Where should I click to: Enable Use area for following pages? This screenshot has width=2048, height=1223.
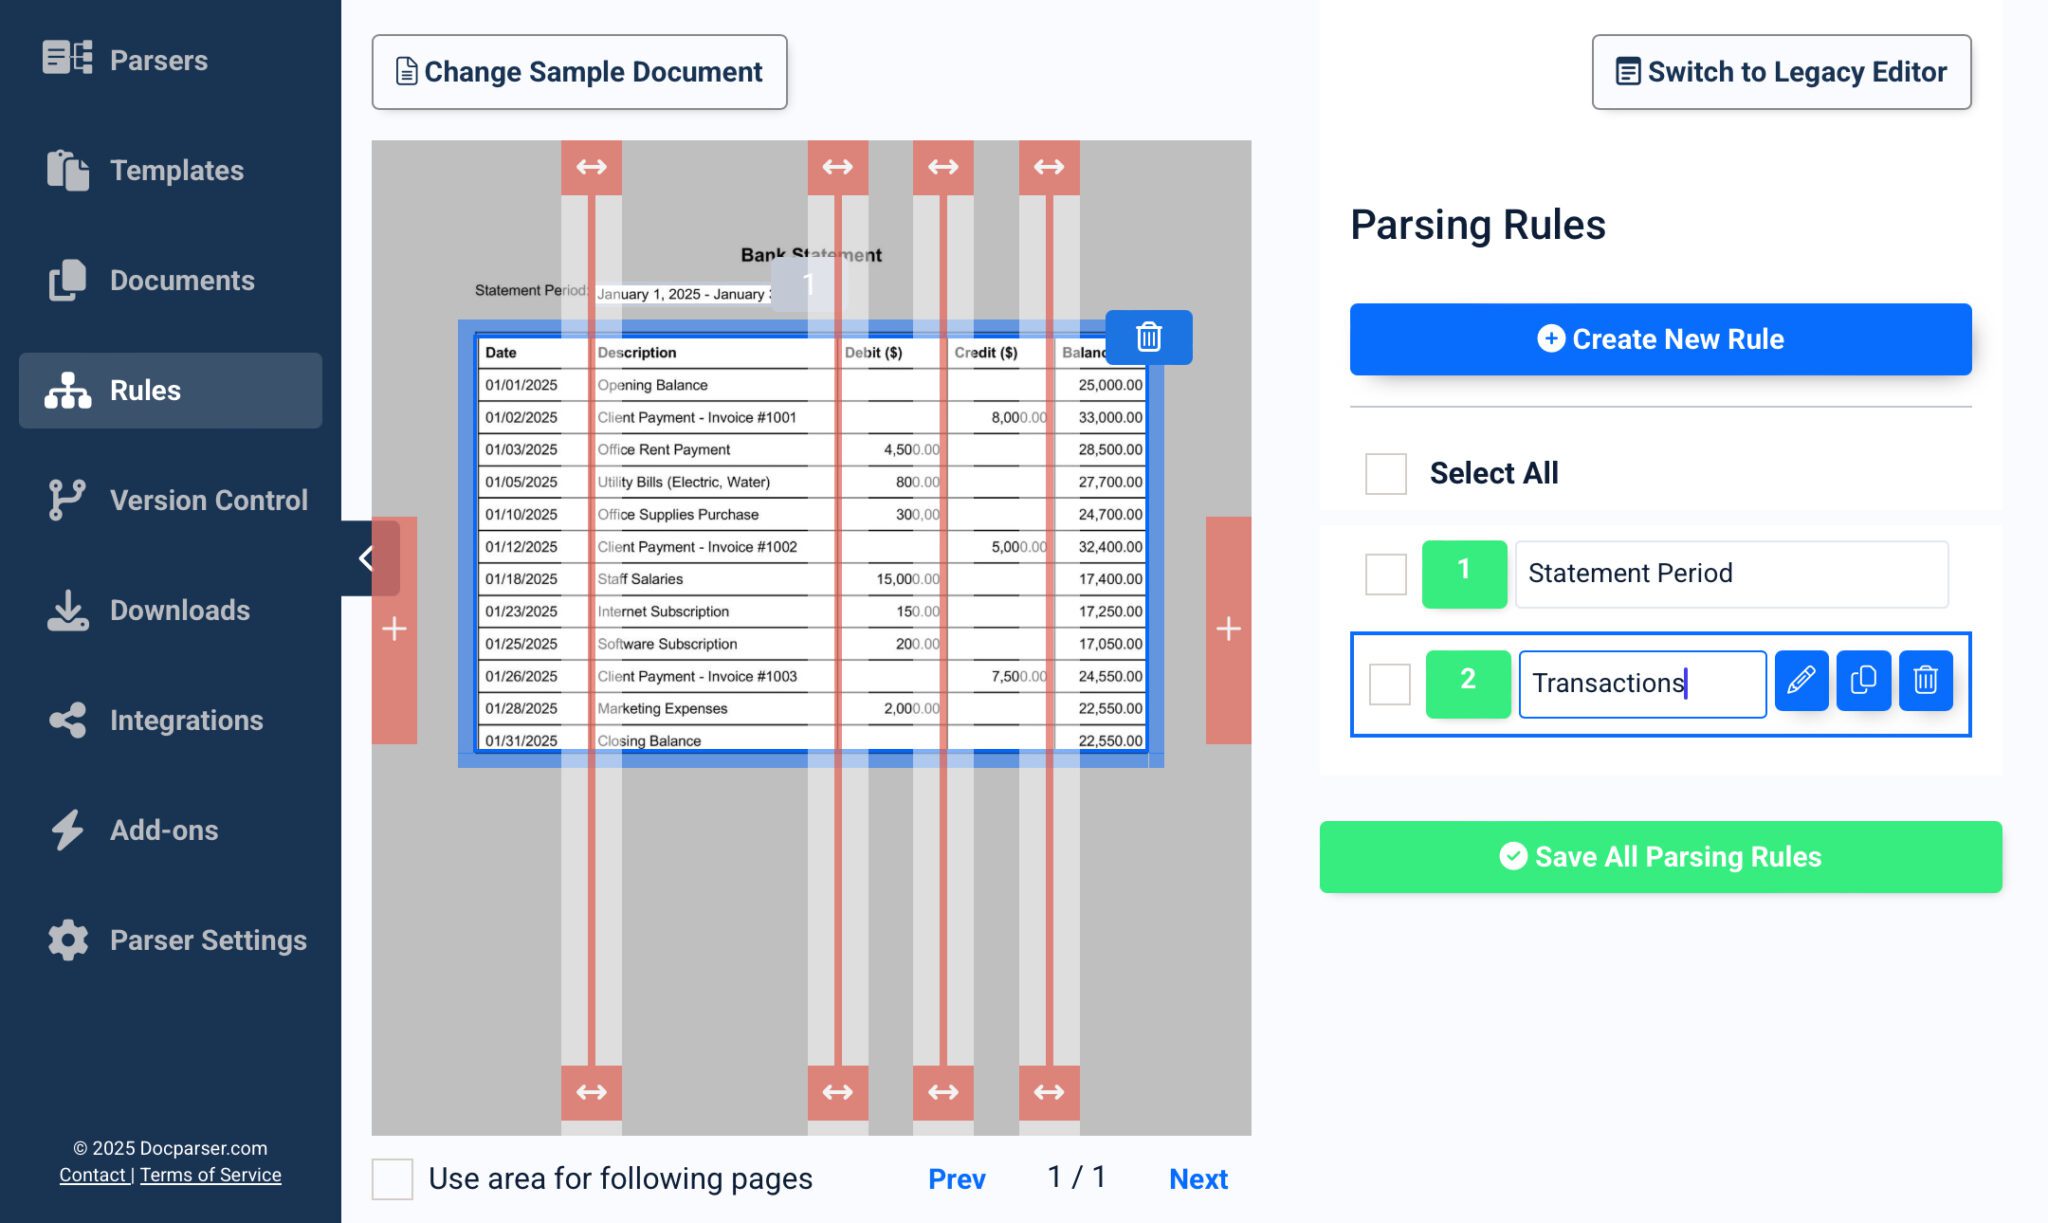[x=392, y=1179]
